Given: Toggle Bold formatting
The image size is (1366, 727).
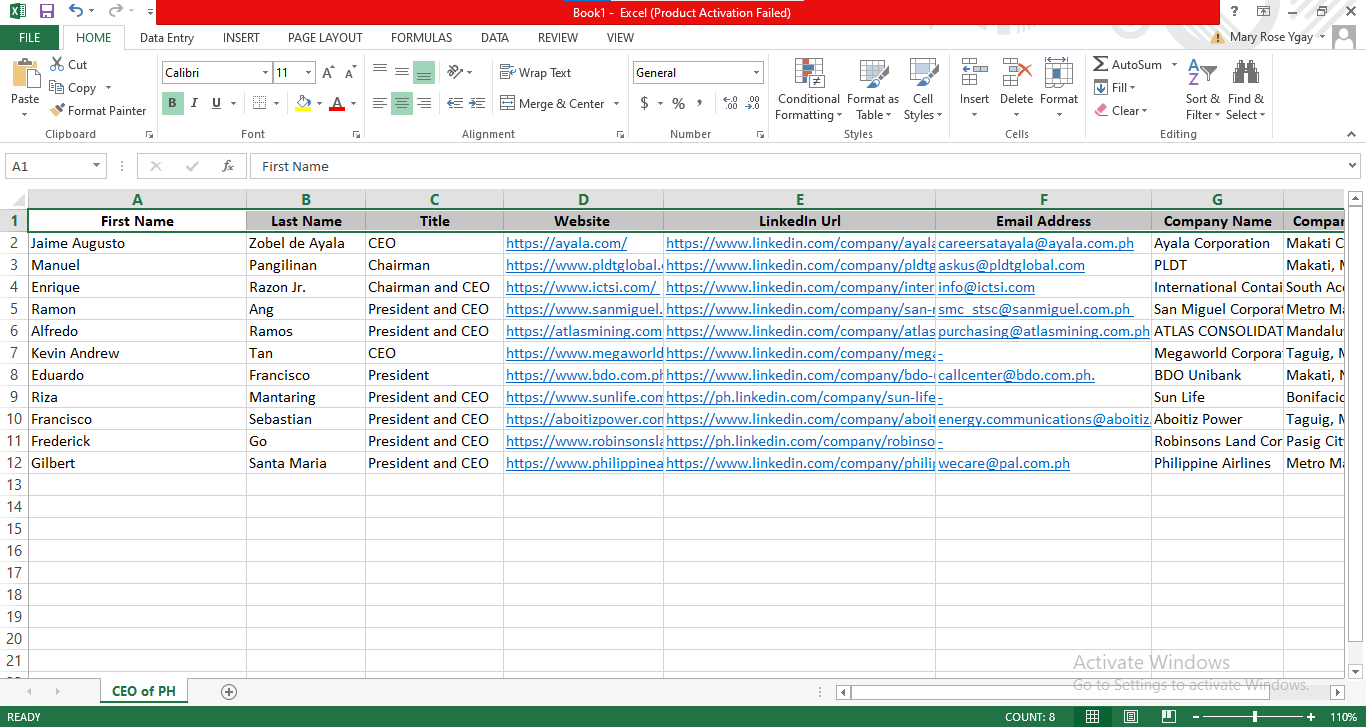Looking at the screenshot, I should (172, 103).
